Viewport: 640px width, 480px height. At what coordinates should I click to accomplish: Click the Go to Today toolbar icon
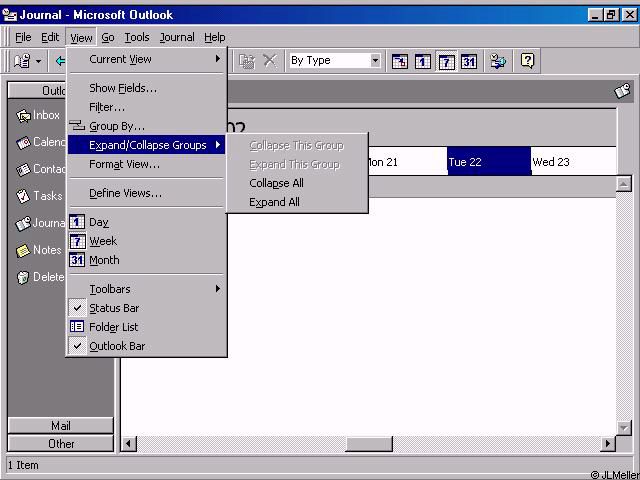coord(400,62)
